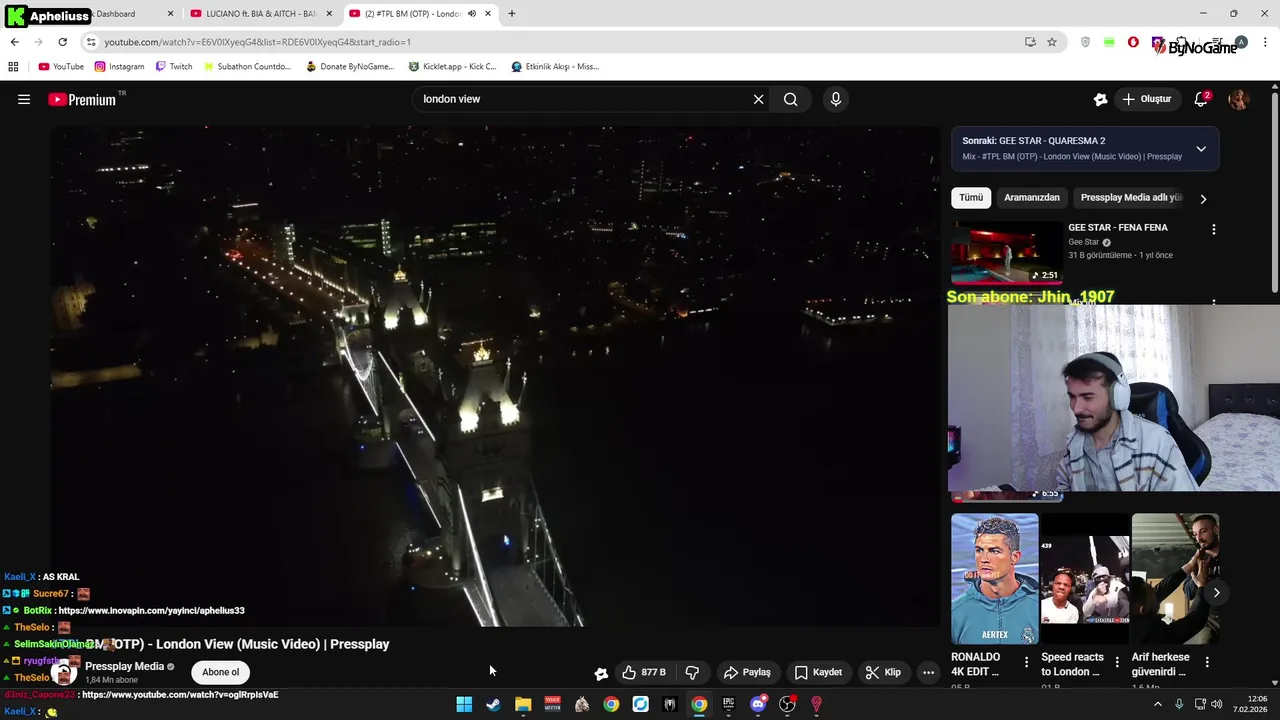
Task: Show more filter chips arrow
Action: 1203,198
